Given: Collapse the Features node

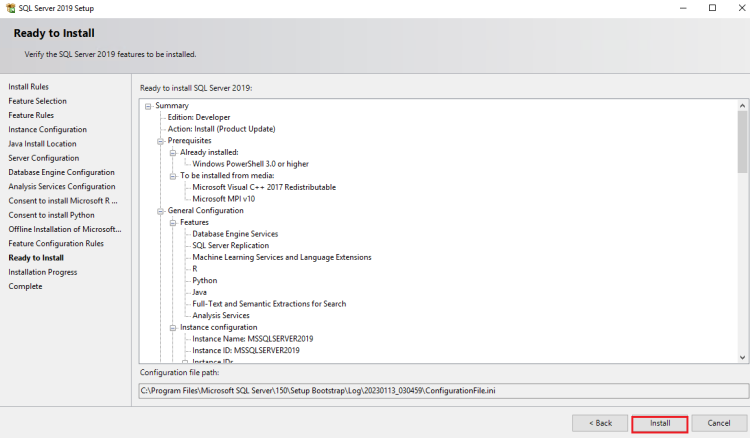Looking at the screenshot, I should [173, 223].
